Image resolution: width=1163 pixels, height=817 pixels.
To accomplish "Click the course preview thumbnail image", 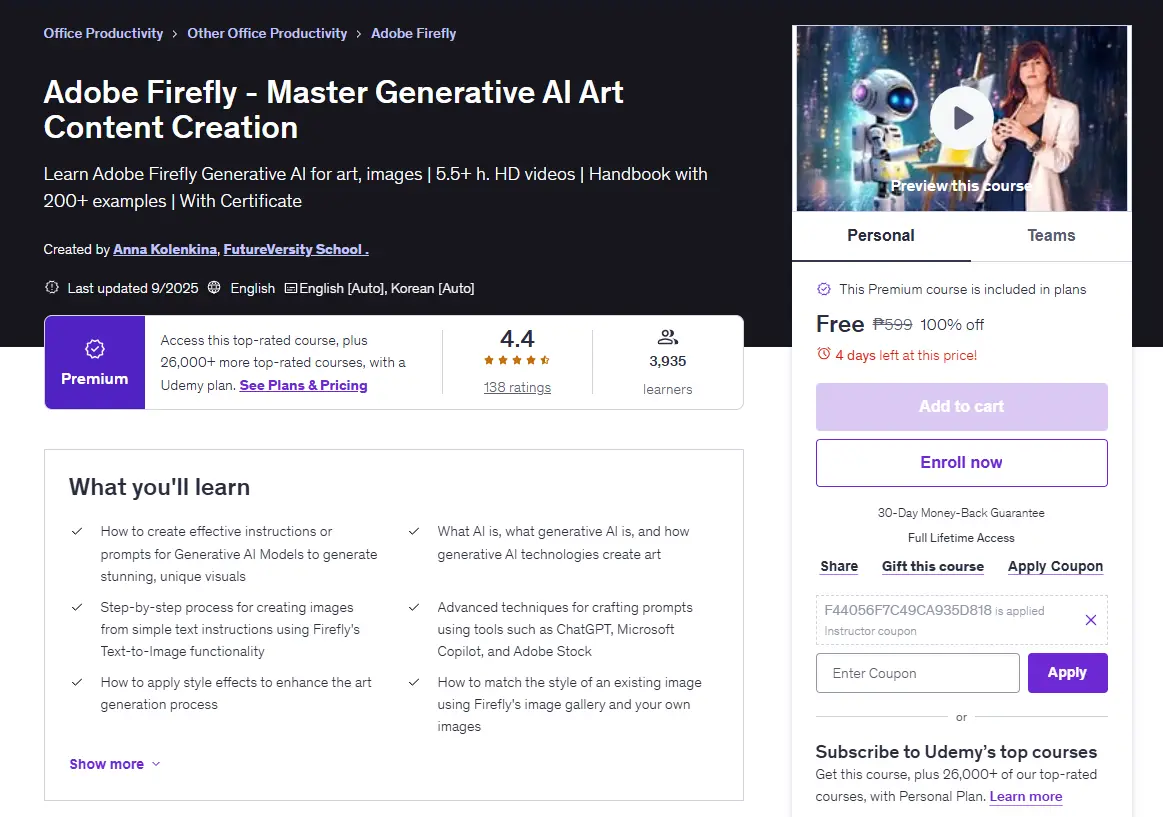I will coord(961,119).
